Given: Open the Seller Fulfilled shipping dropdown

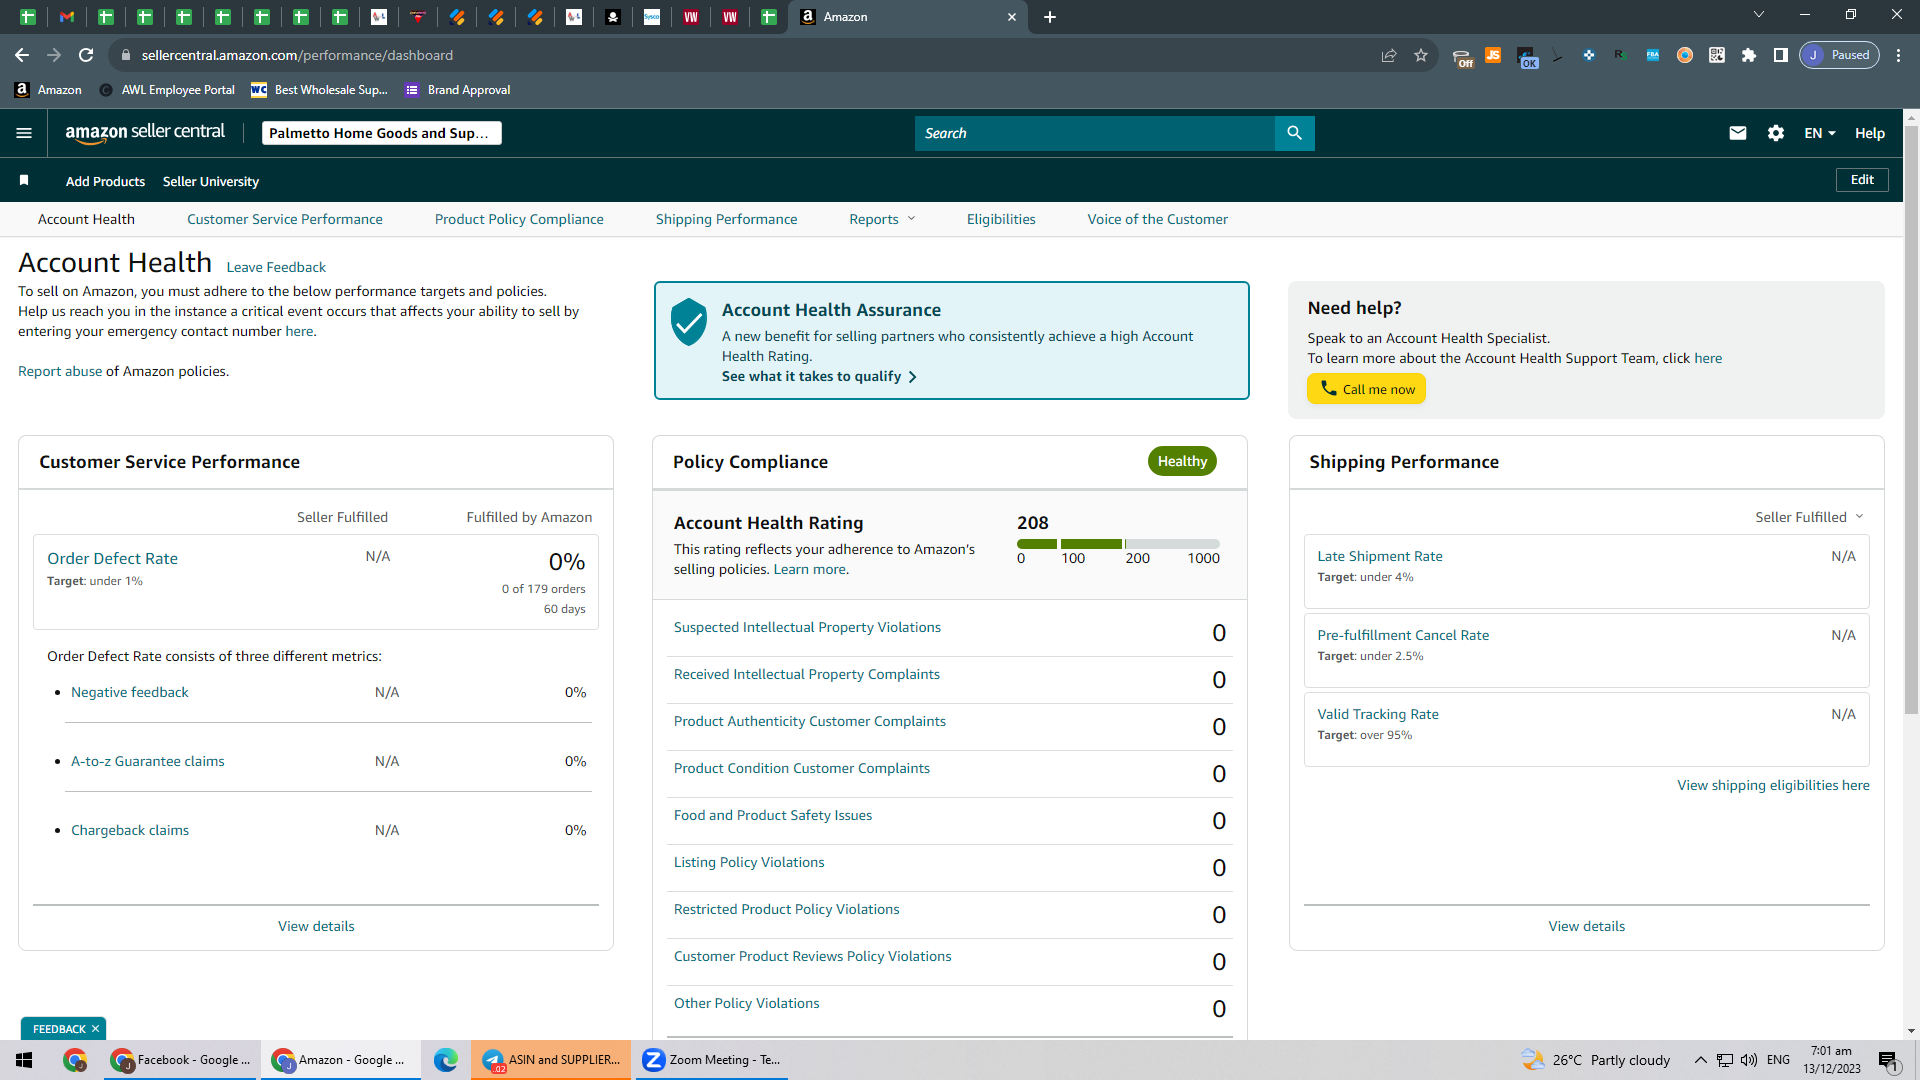Looking at the screenshot, I should click(x=1809, y=517).
